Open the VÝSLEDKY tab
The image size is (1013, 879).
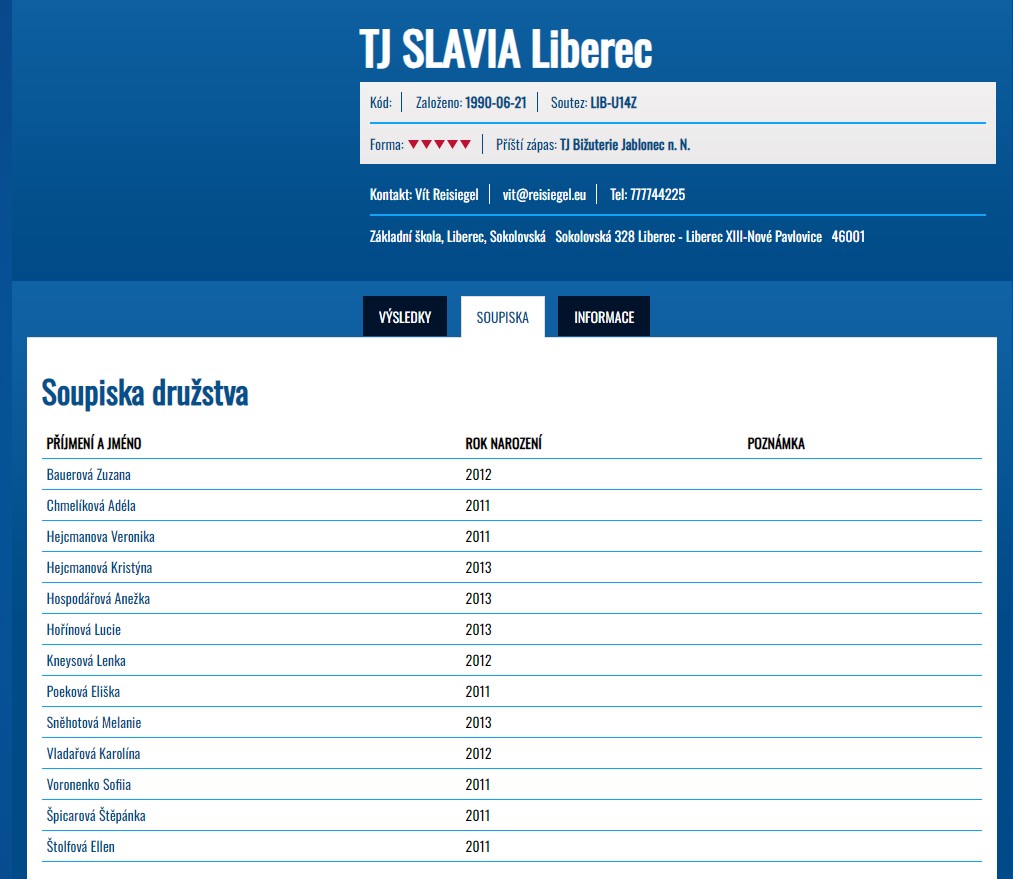coord(404,316)
